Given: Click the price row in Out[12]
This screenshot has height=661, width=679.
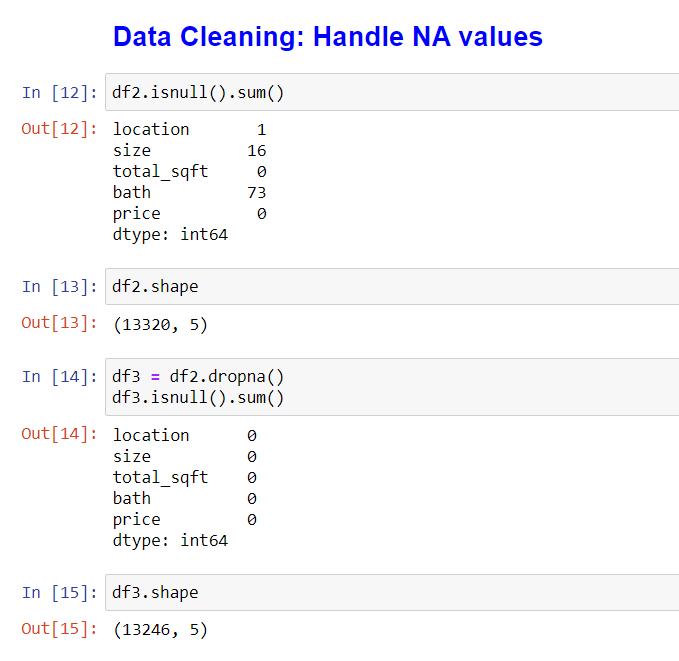Looking at the screenshot, I should pyautogui.click(x=190, y=214).
